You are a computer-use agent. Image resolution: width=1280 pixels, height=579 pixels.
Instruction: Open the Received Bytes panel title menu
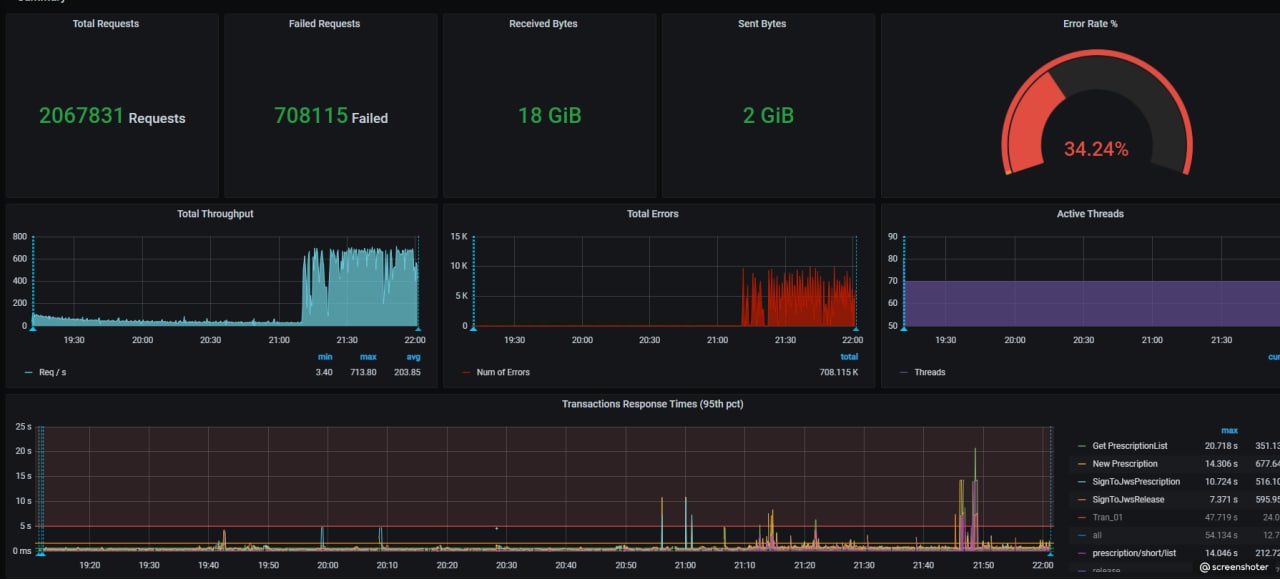click(x=543, y=23)
